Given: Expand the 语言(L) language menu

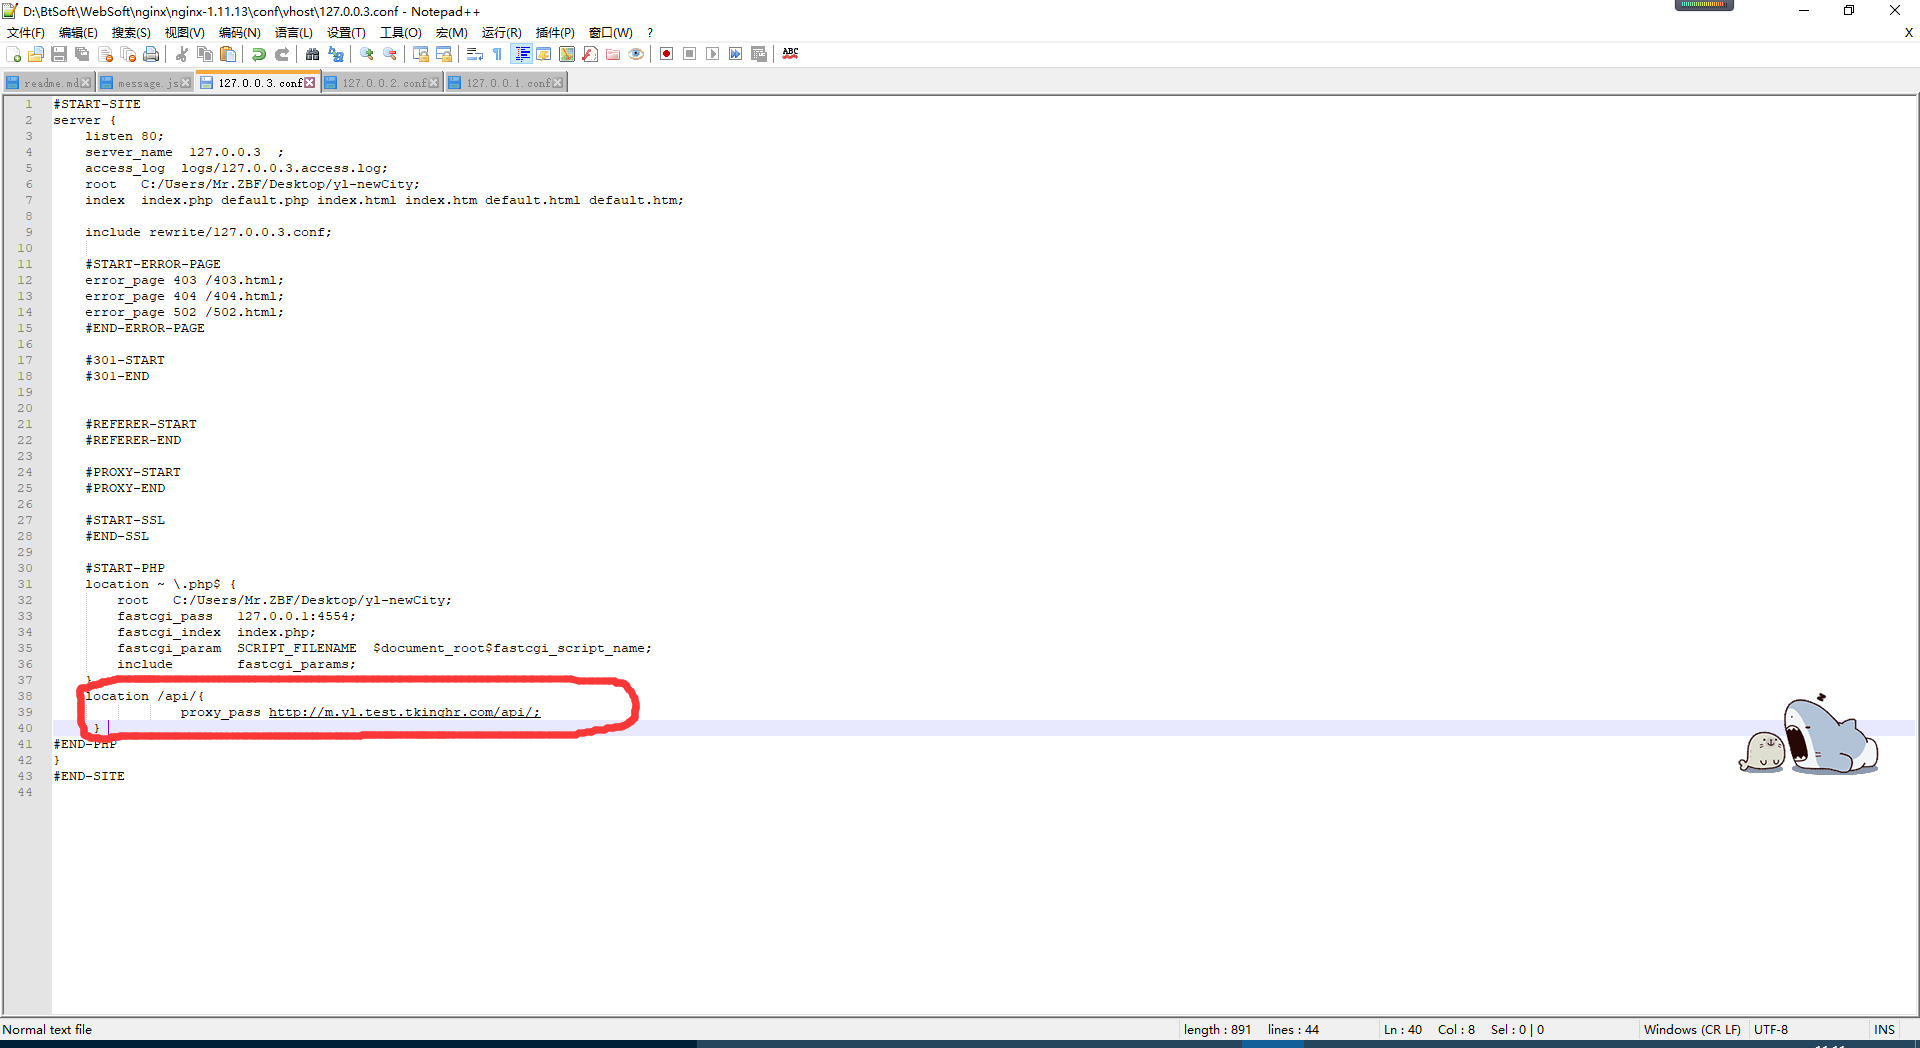Looking at the screenshot, I should coord(293,33).
